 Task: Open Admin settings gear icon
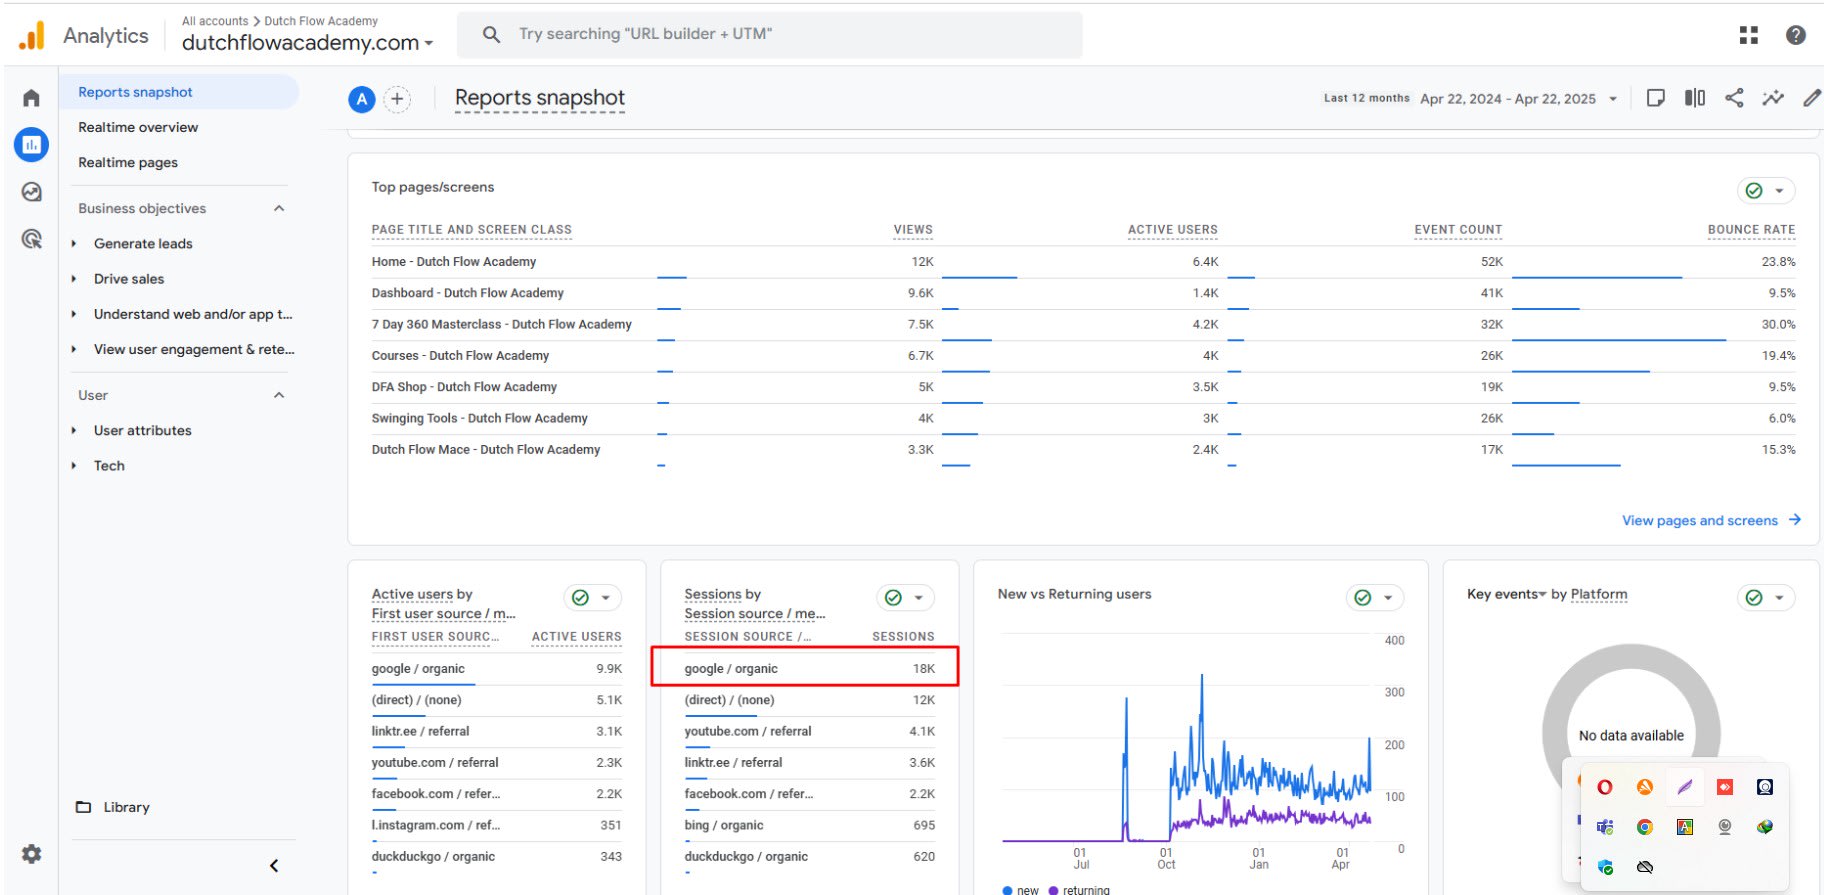coord(31,854)
